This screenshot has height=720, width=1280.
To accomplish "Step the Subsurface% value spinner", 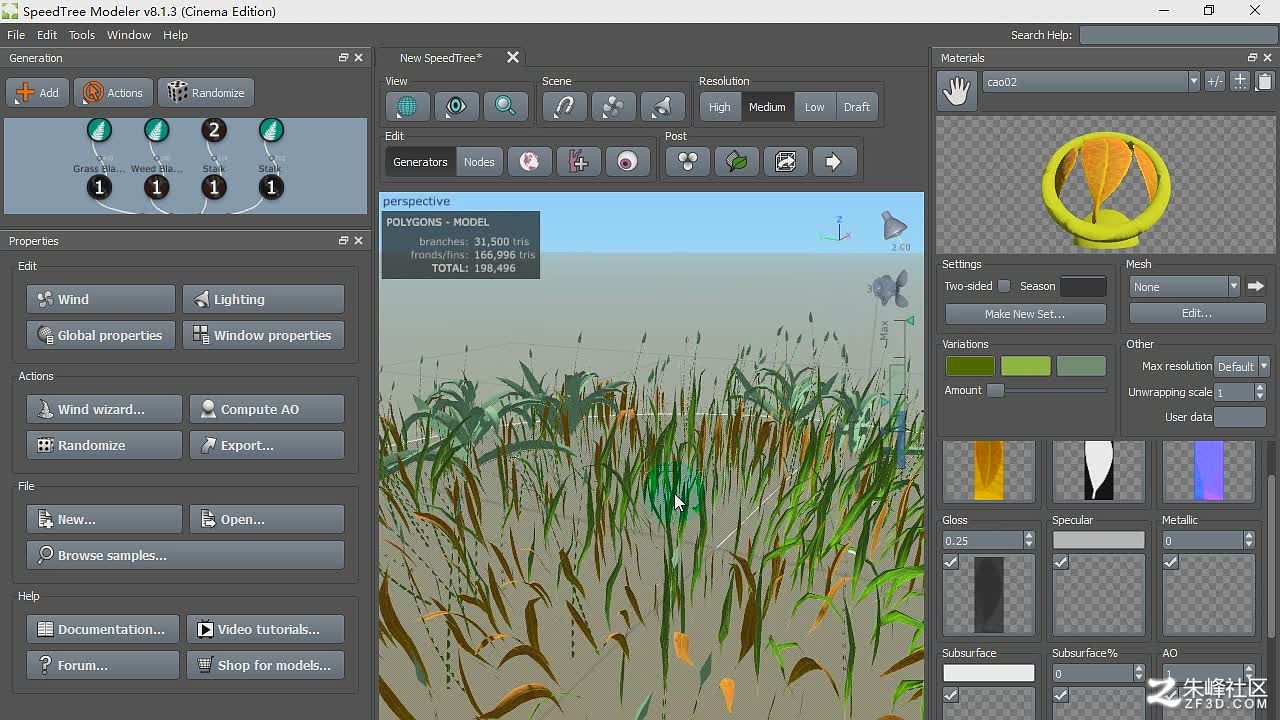I will tap(1139, 673).
